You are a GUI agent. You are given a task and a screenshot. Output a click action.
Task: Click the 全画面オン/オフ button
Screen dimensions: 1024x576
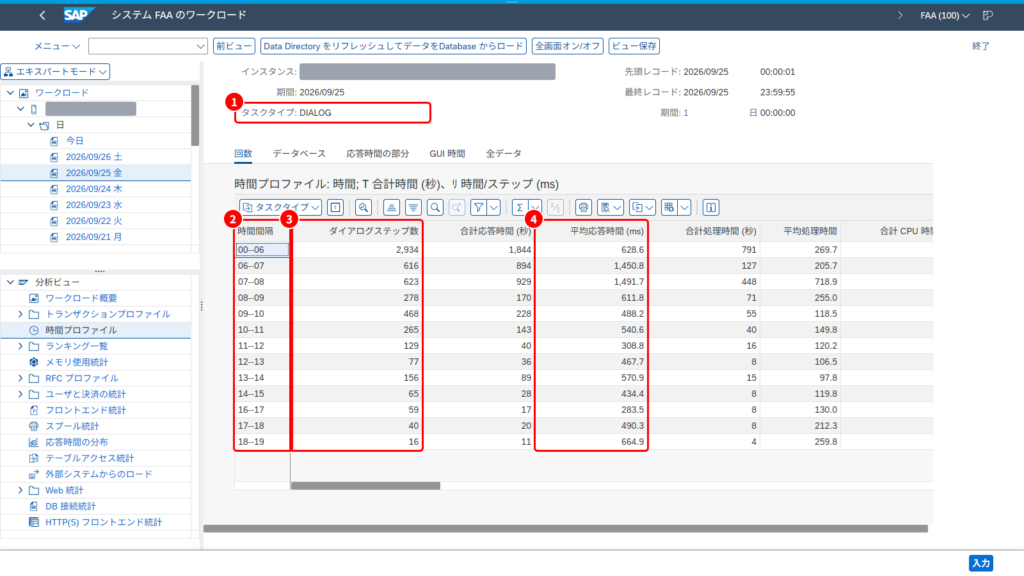pos(568,46)
